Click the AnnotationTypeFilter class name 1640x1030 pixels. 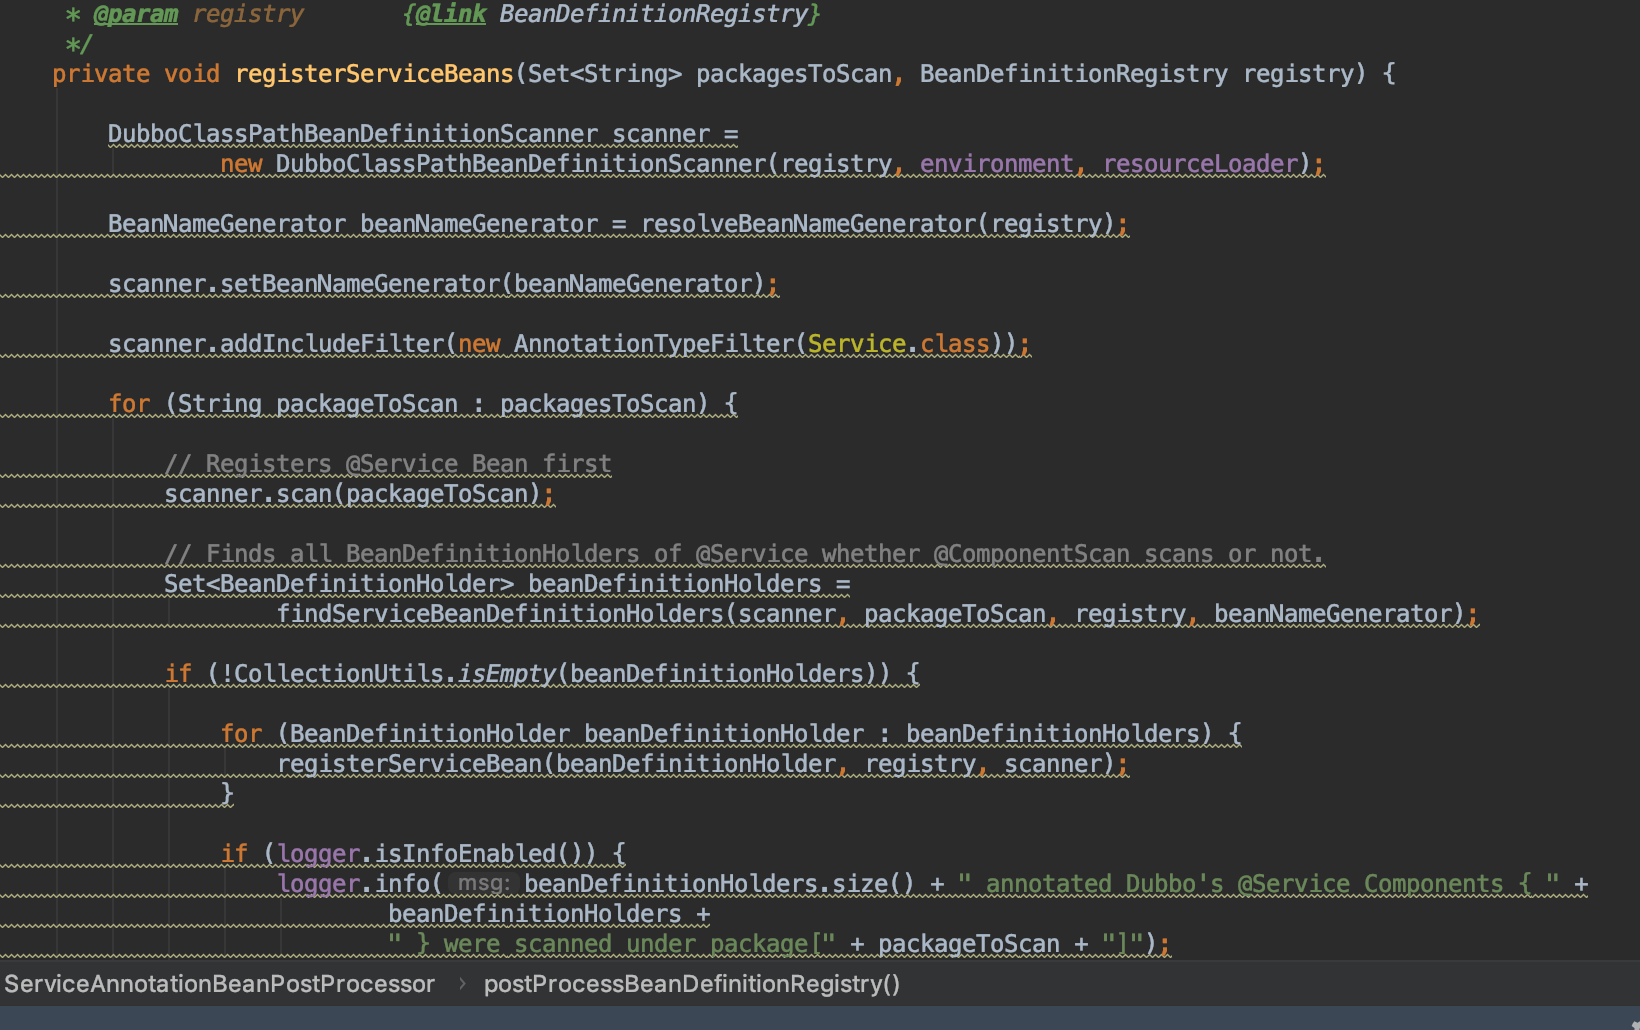pyautogui.click(x=654, y=344)
